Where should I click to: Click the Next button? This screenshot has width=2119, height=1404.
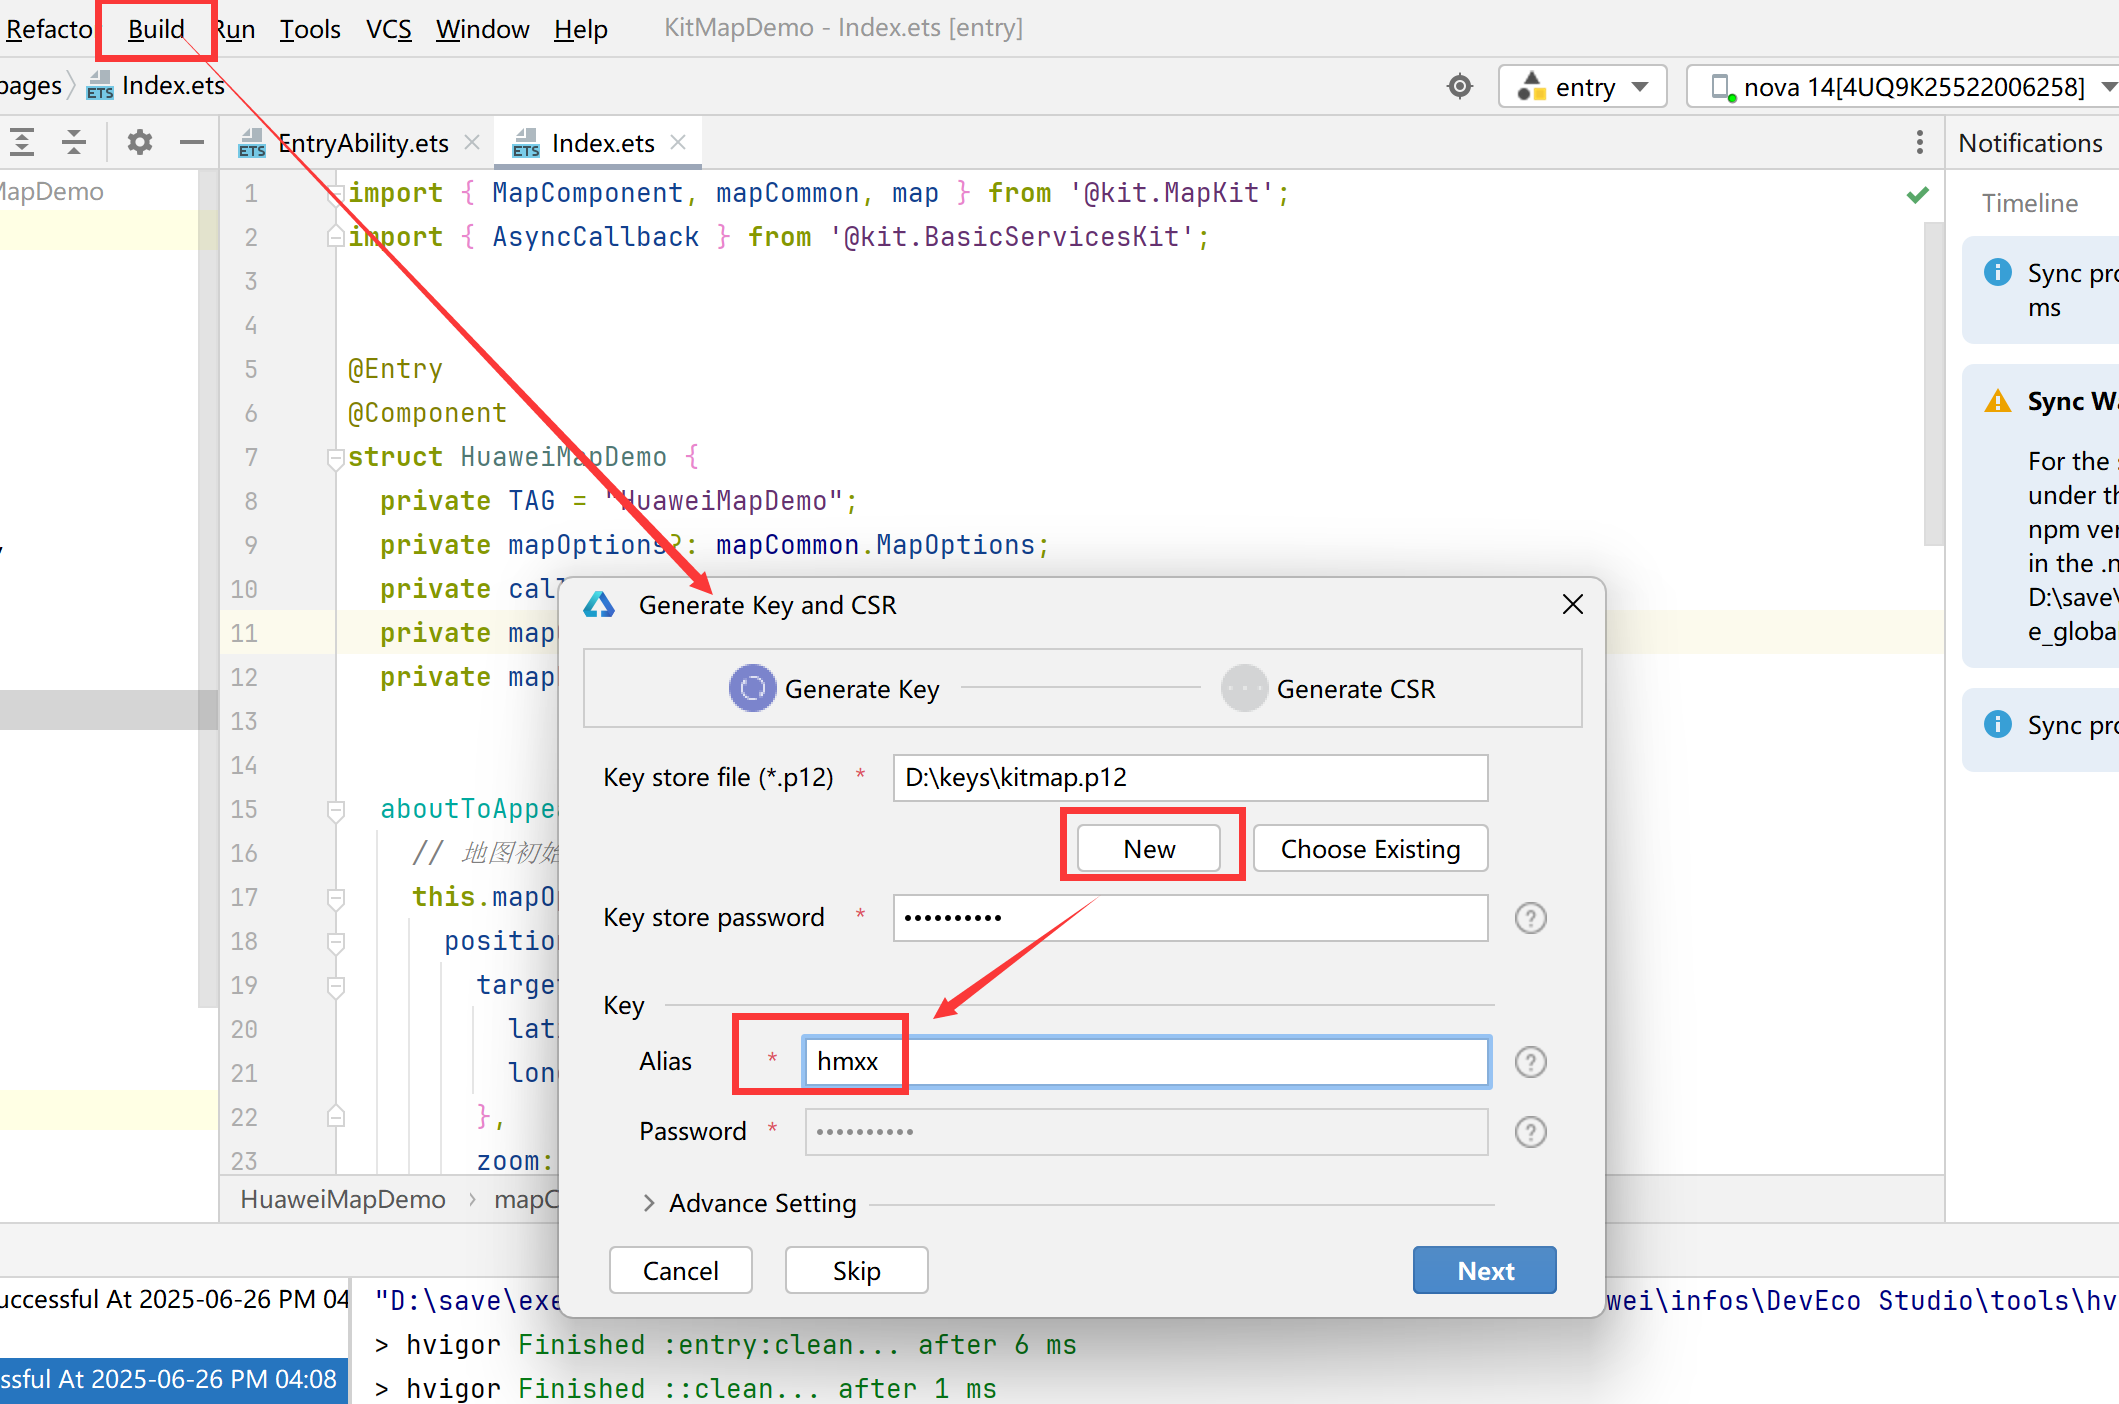tap(1484, 1271)
